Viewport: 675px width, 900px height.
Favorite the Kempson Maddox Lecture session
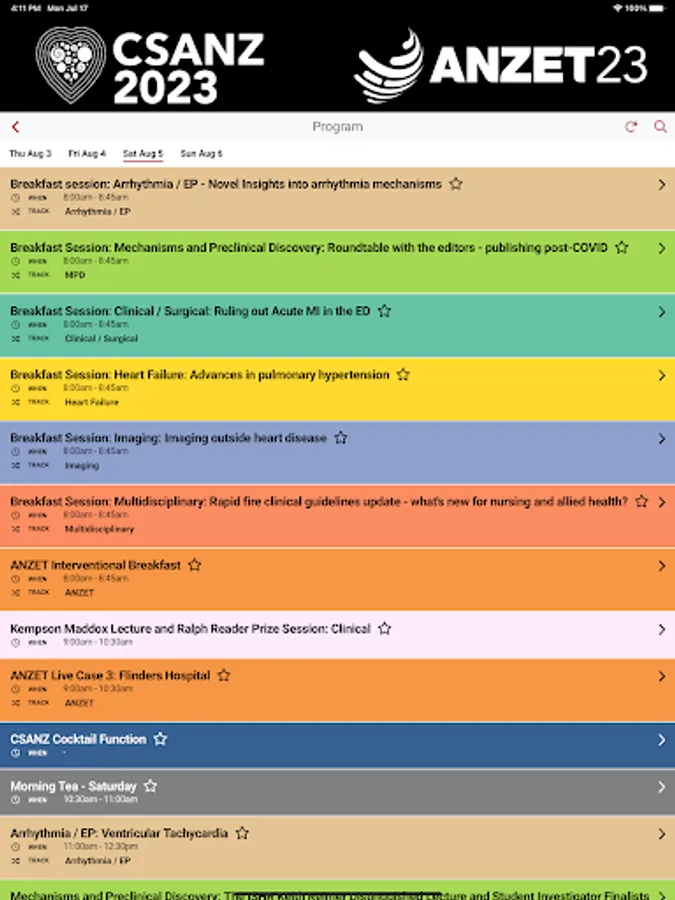pyautogui.click(x=385, y=629)
